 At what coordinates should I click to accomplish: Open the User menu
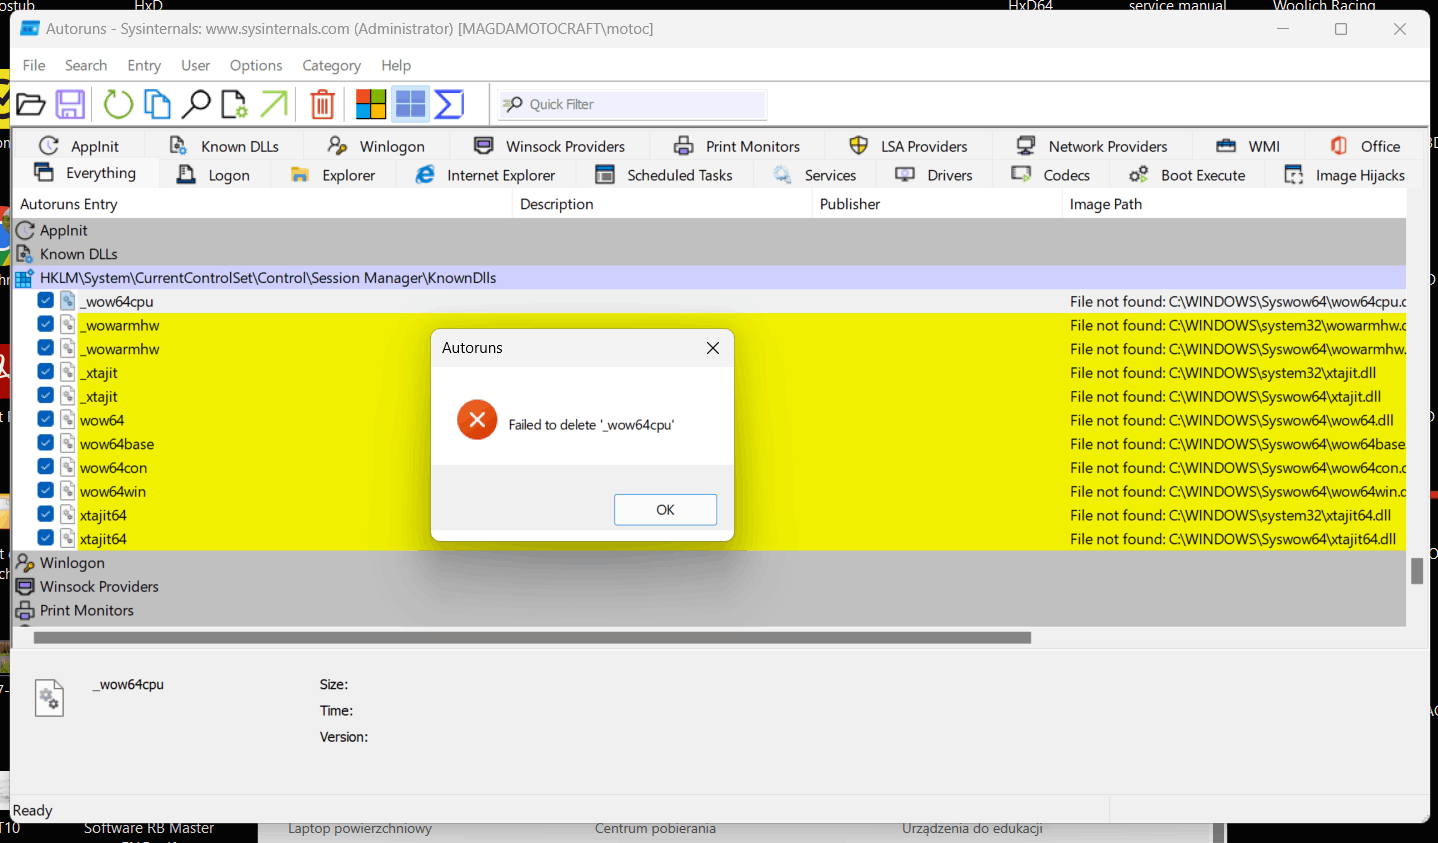click(x=195, y=65)
